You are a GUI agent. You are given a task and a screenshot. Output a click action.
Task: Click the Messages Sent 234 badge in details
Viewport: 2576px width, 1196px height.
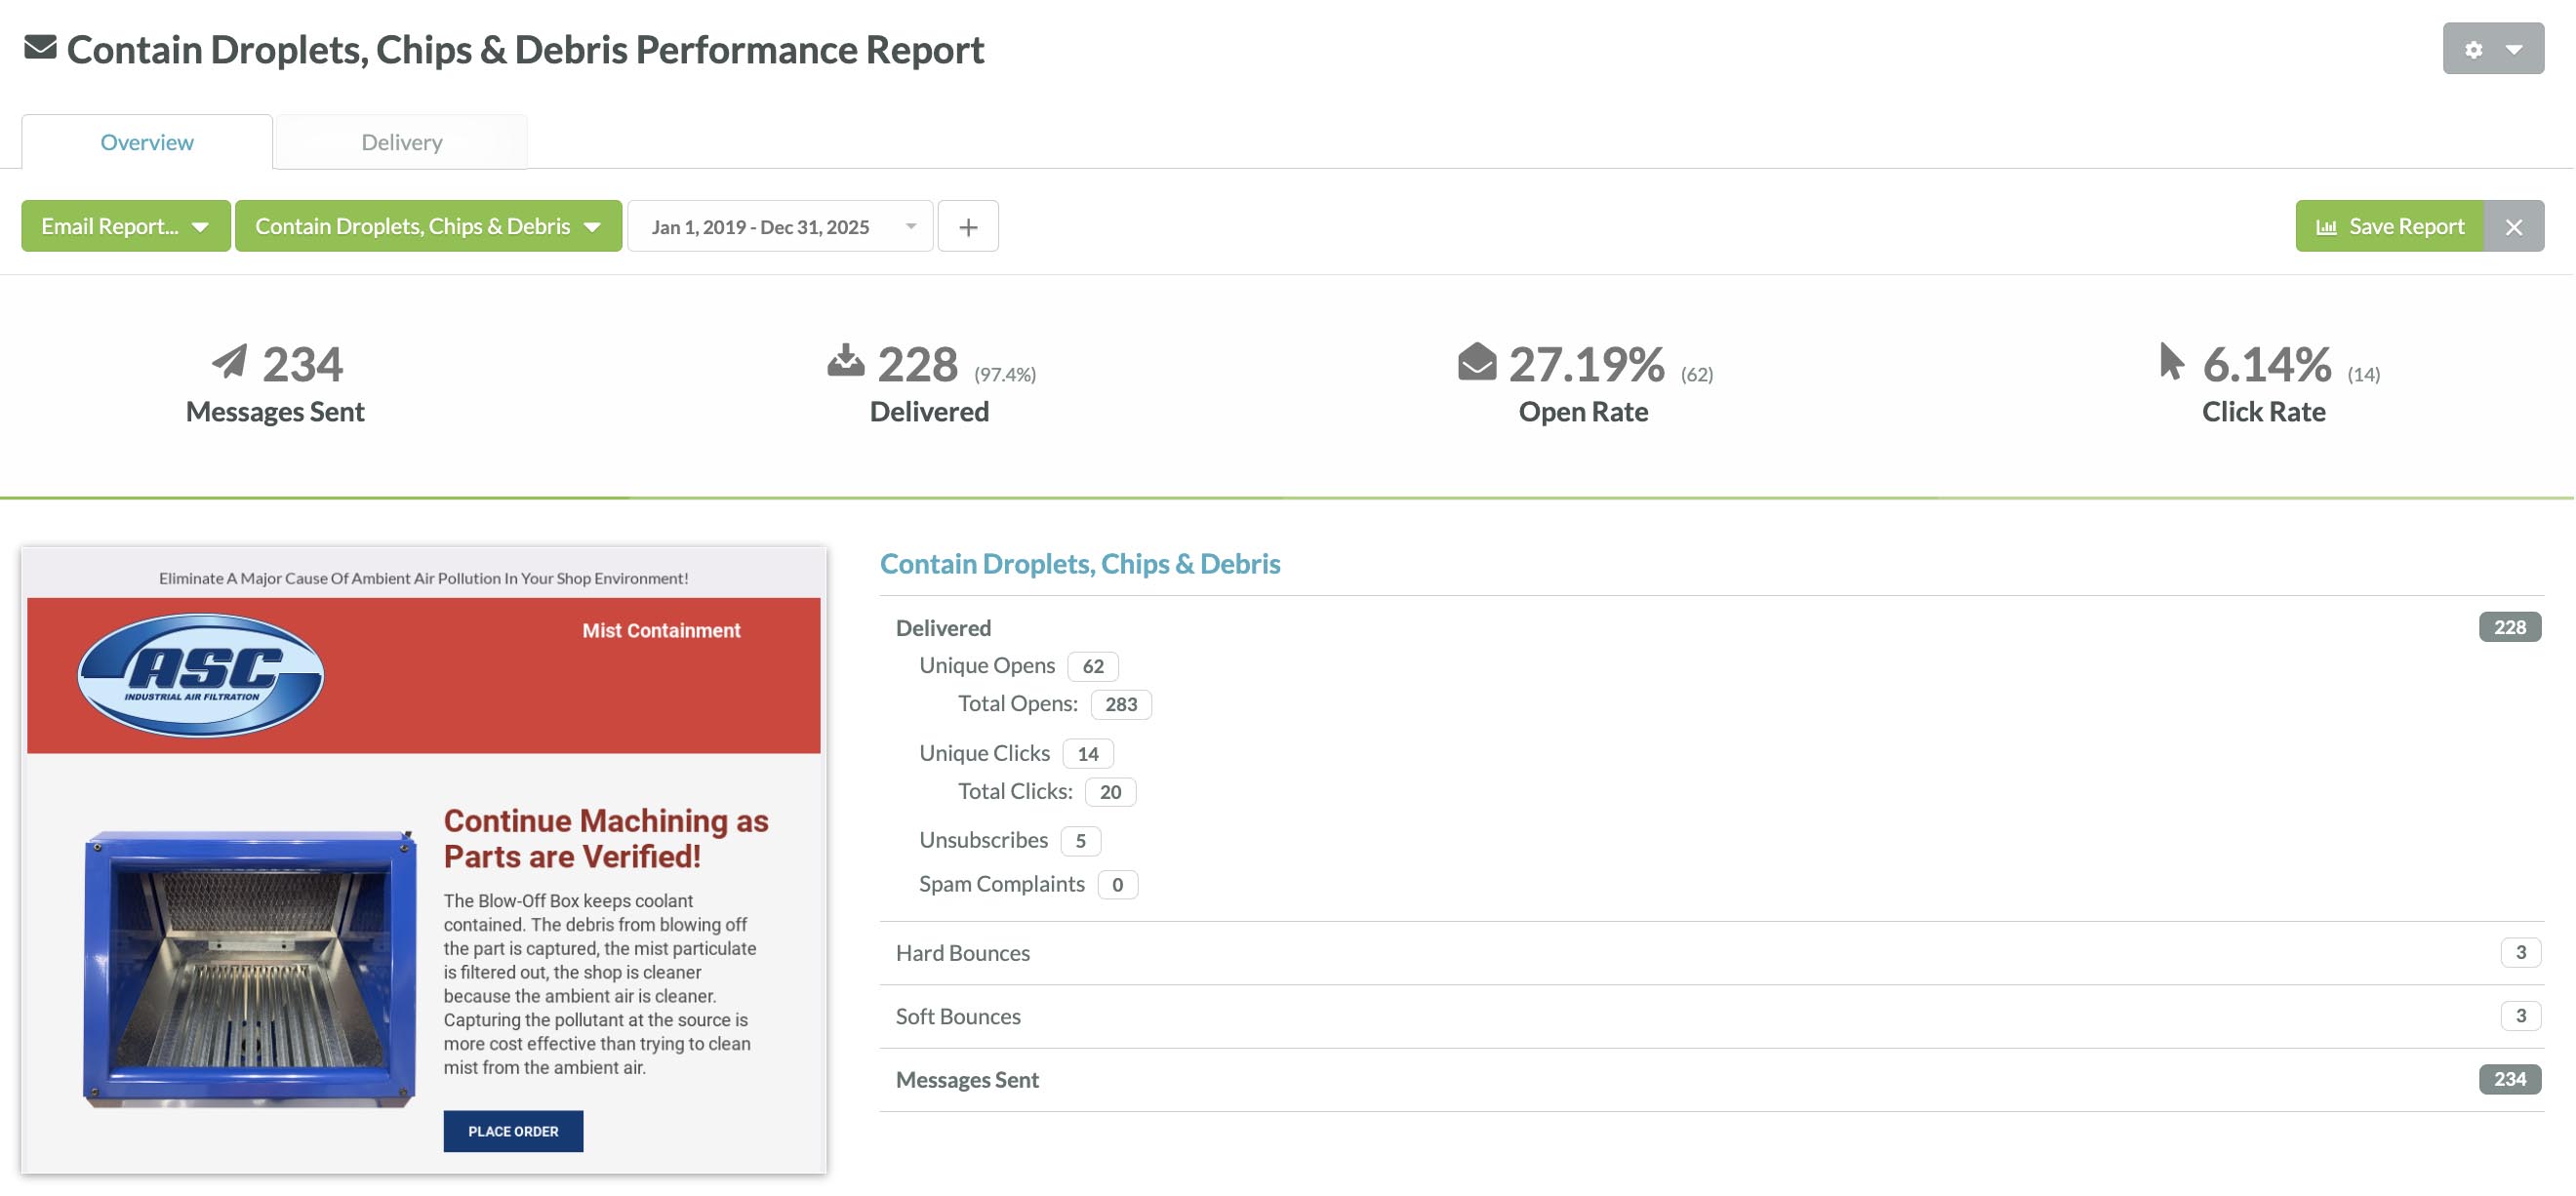point(2509,1079)
